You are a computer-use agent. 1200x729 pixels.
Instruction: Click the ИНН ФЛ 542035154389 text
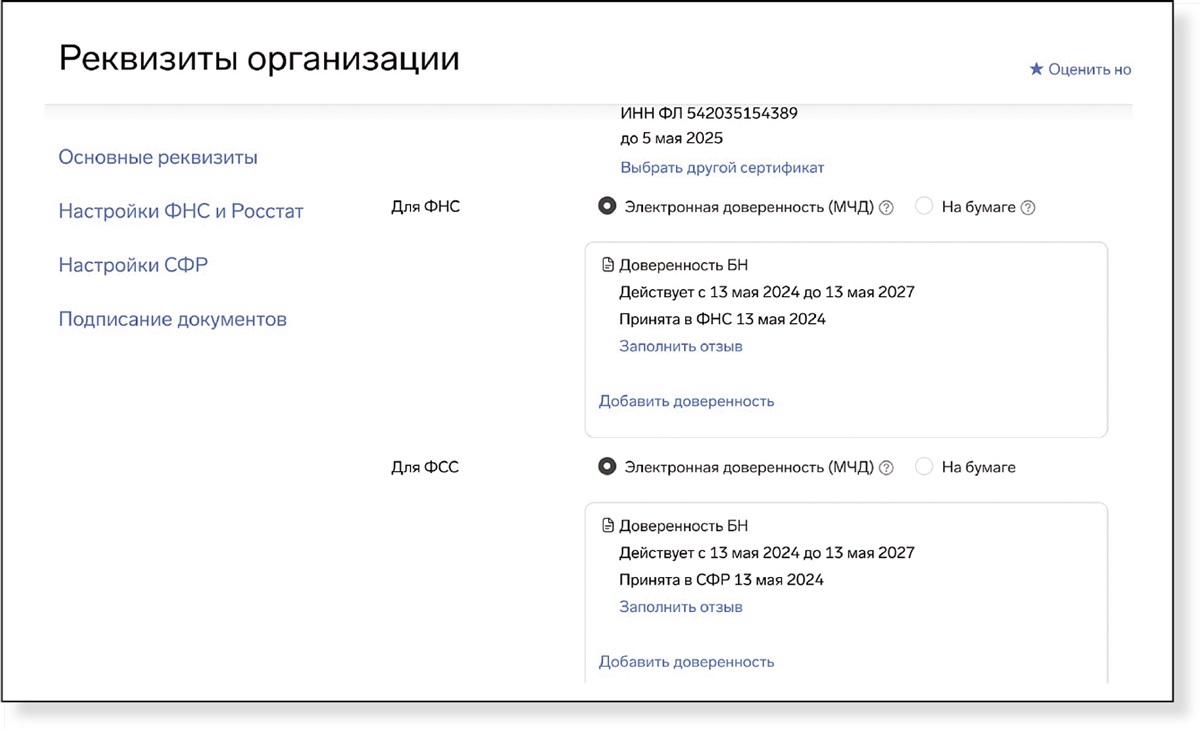709,113
